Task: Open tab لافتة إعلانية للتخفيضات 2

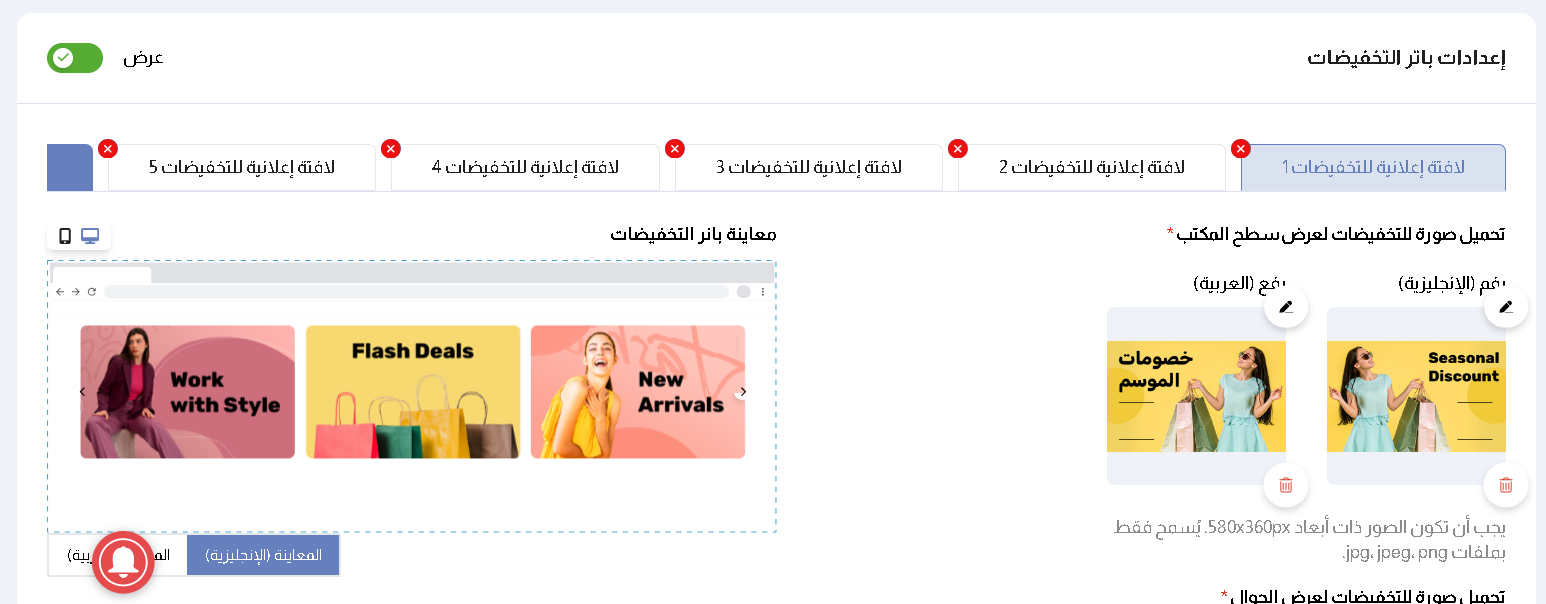Action: [x=1091, y=167]
